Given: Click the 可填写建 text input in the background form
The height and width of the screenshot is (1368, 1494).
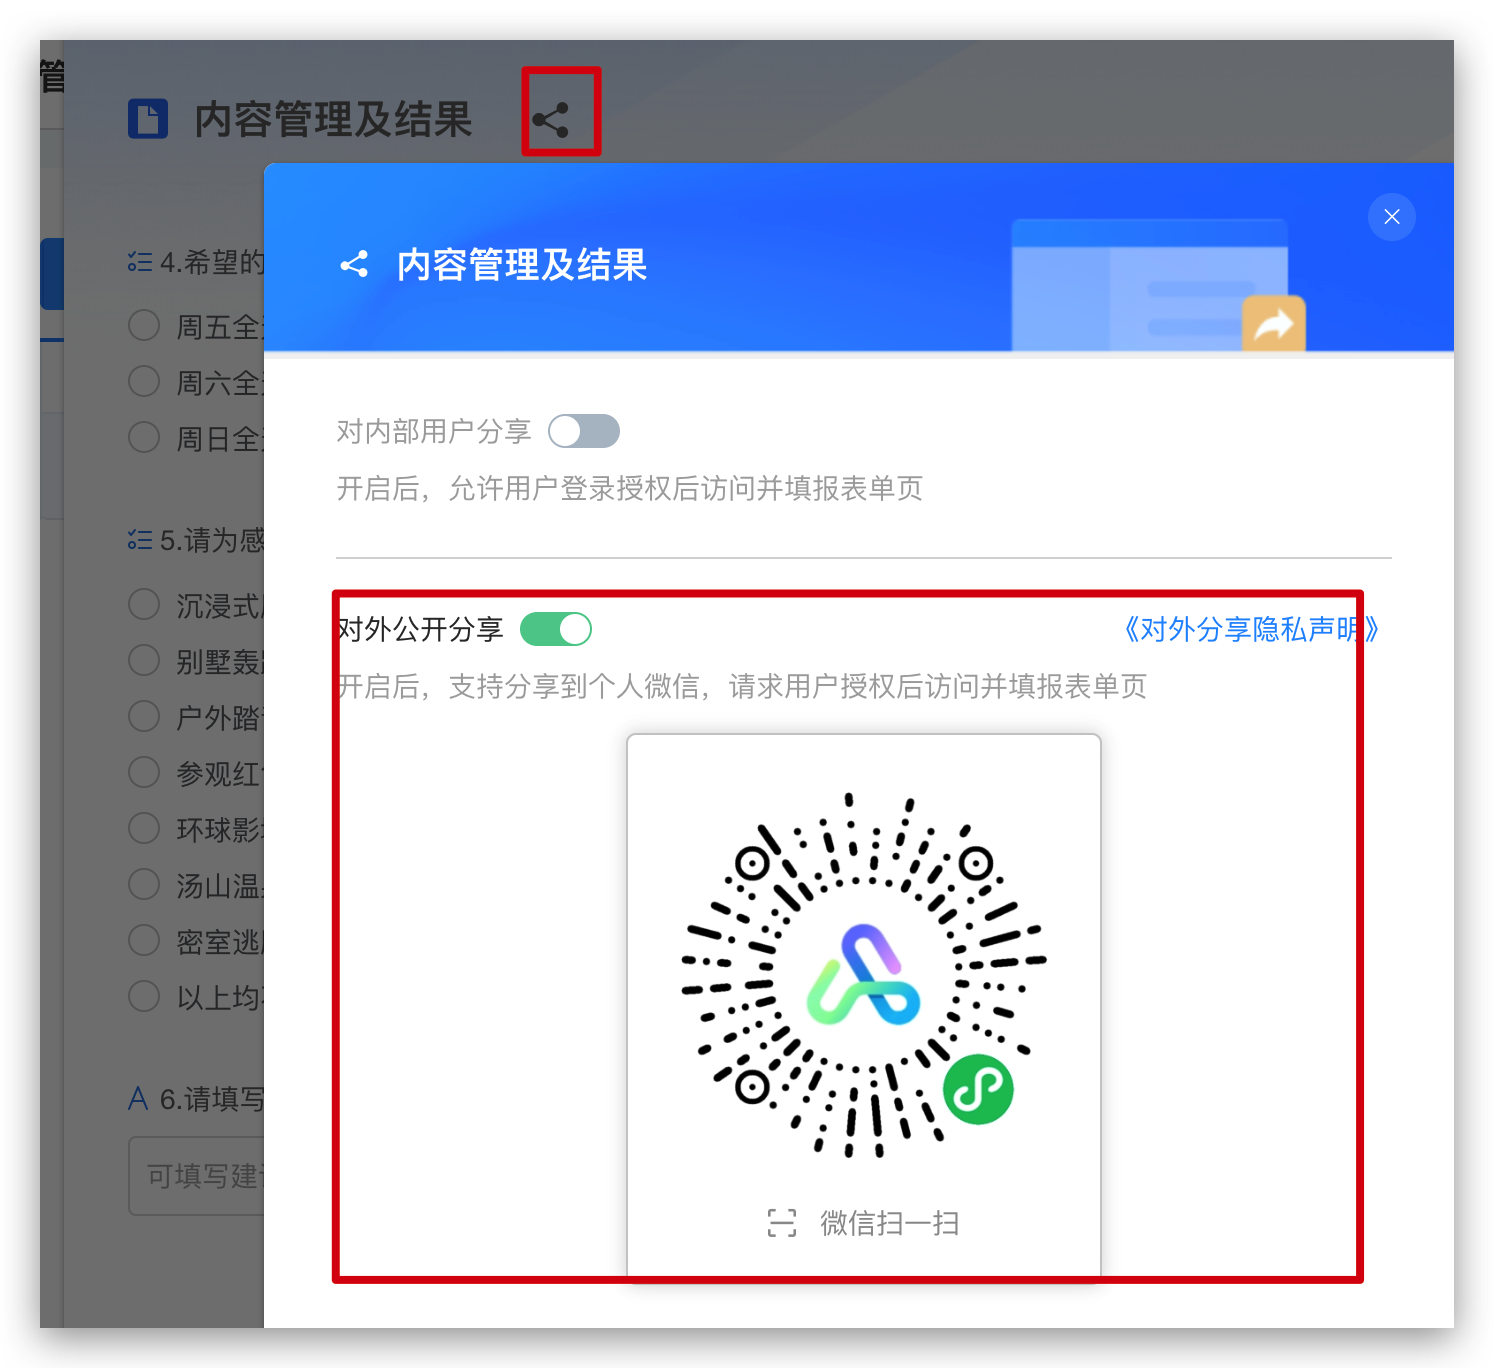Looking at the screenshot, I should tap(196, 1176).
